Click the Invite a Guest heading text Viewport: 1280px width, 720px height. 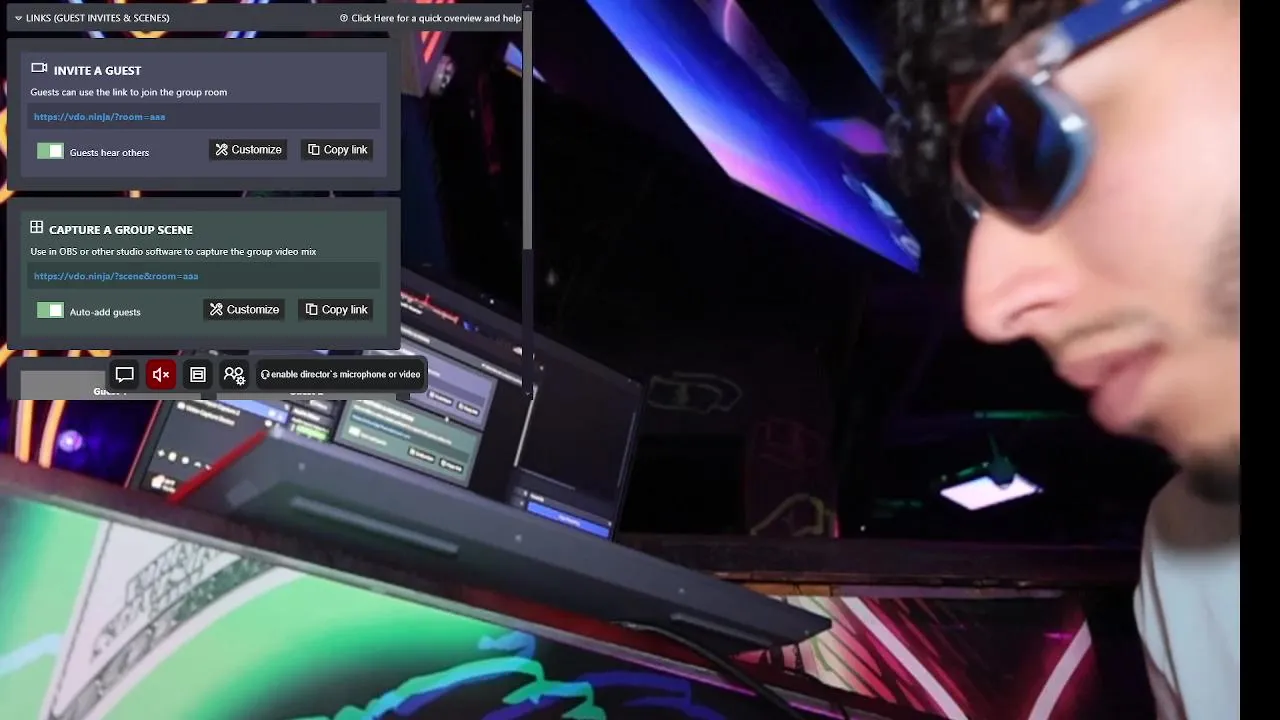coord(97,71)
